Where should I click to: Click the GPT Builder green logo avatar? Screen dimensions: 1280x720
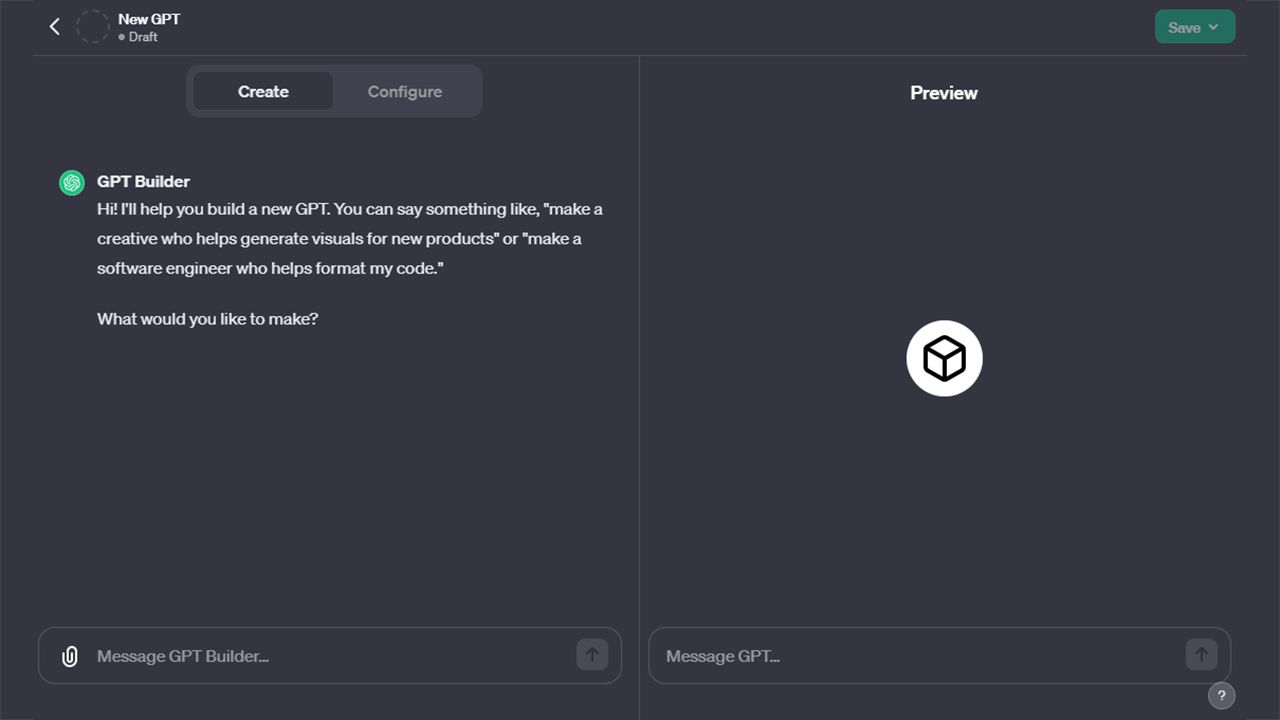pyautogui.click(x=72, y=183)
